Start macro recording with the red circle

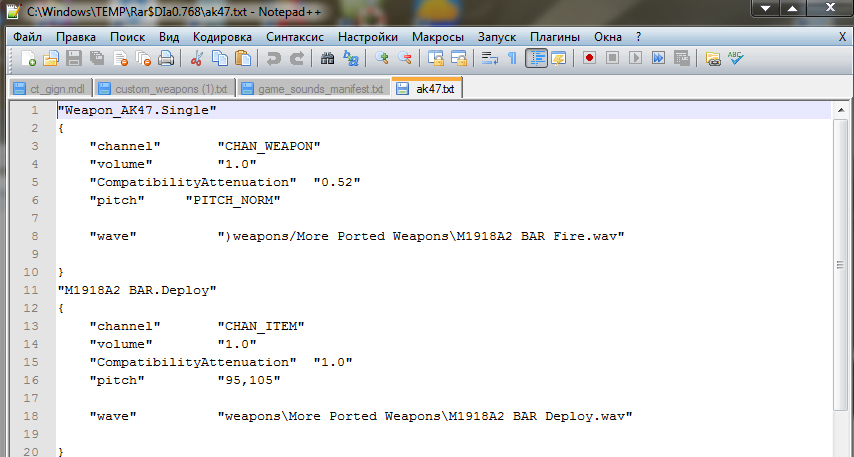(x=589, y=58)
